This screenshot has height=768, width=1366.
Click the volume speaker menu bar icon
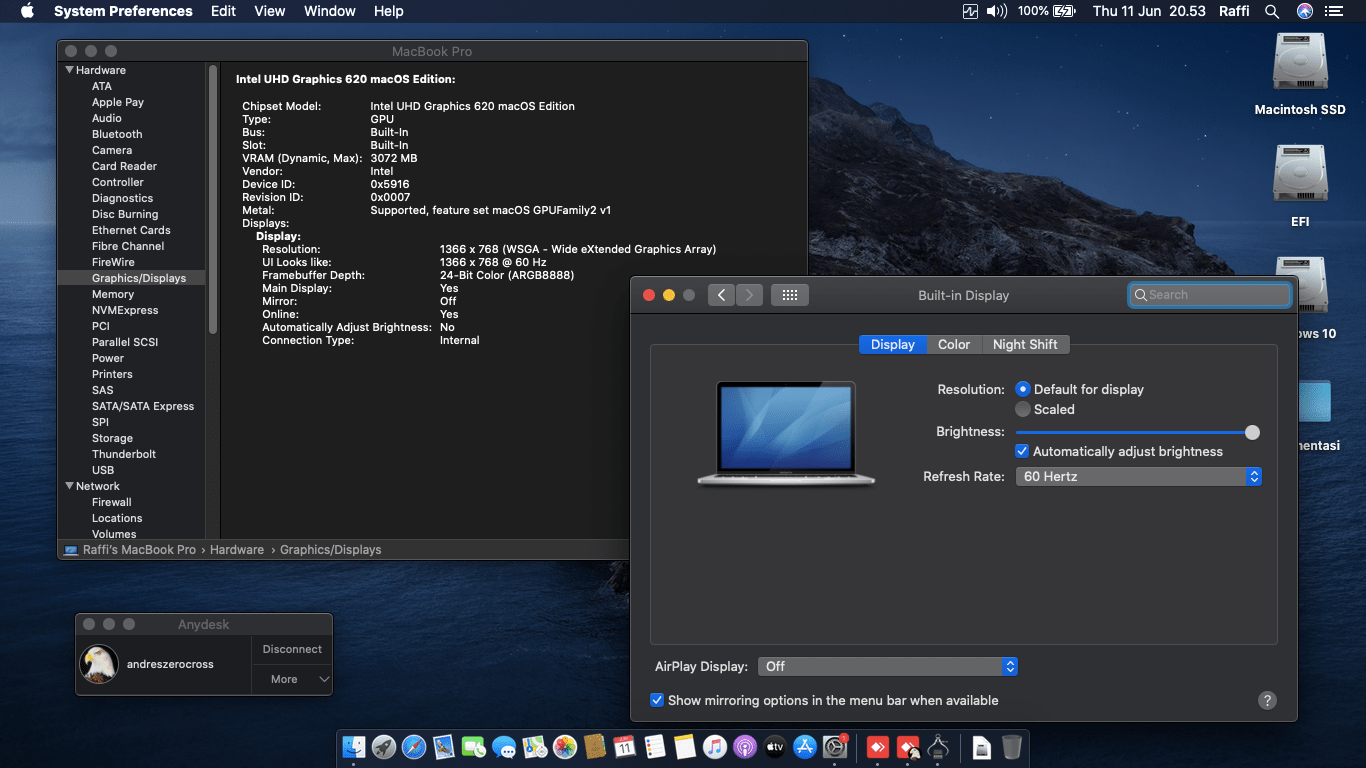tap(997, 11)
